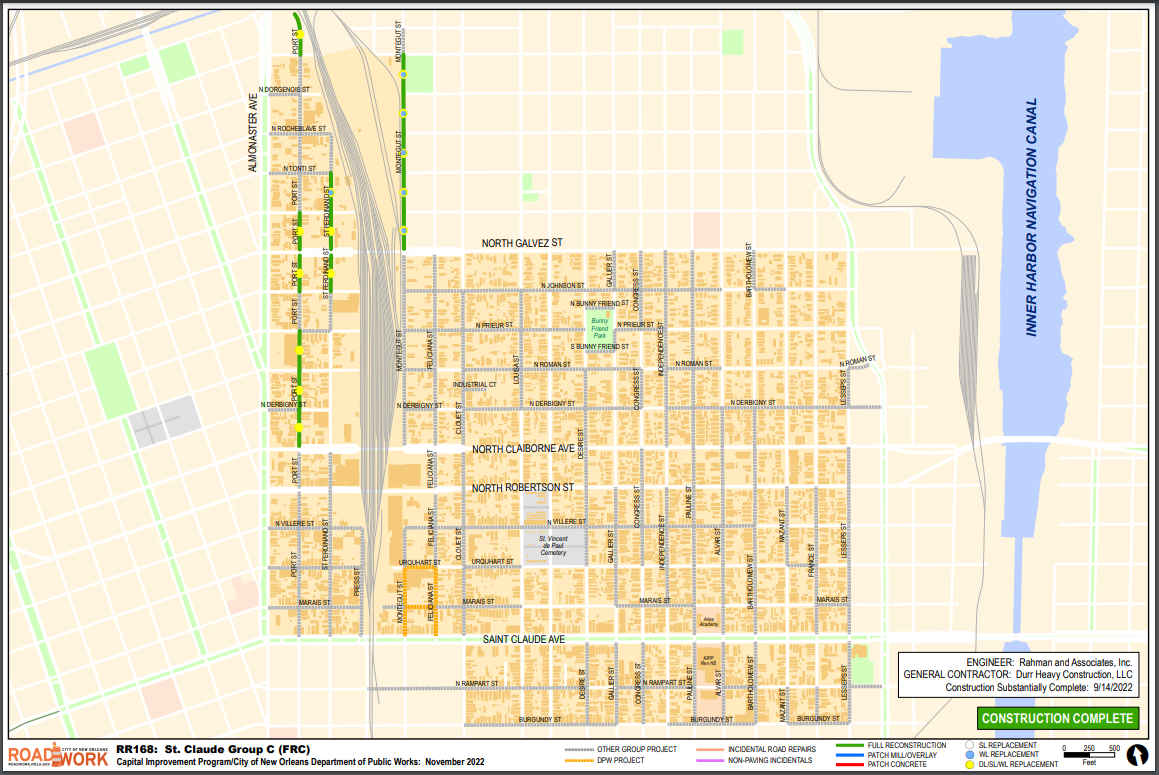Click the north arrow compass icon
The image size is (1159, 775).
1138,755
